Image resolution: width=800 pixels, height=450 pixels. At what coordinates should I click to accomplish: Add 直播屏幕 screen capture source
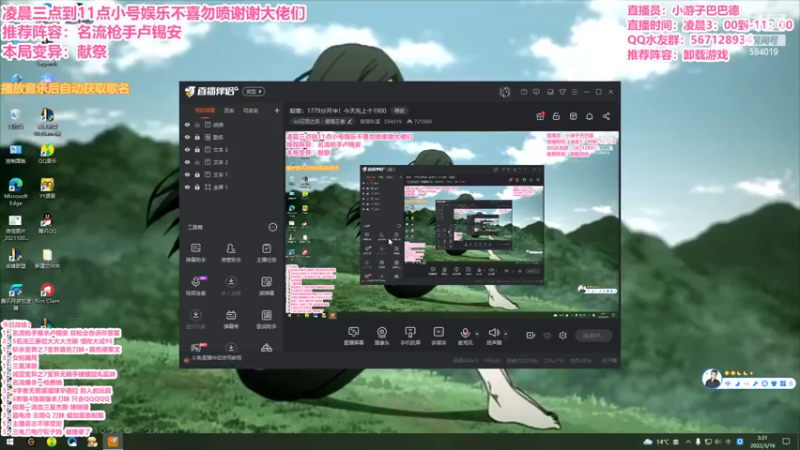tap(354, 336)
